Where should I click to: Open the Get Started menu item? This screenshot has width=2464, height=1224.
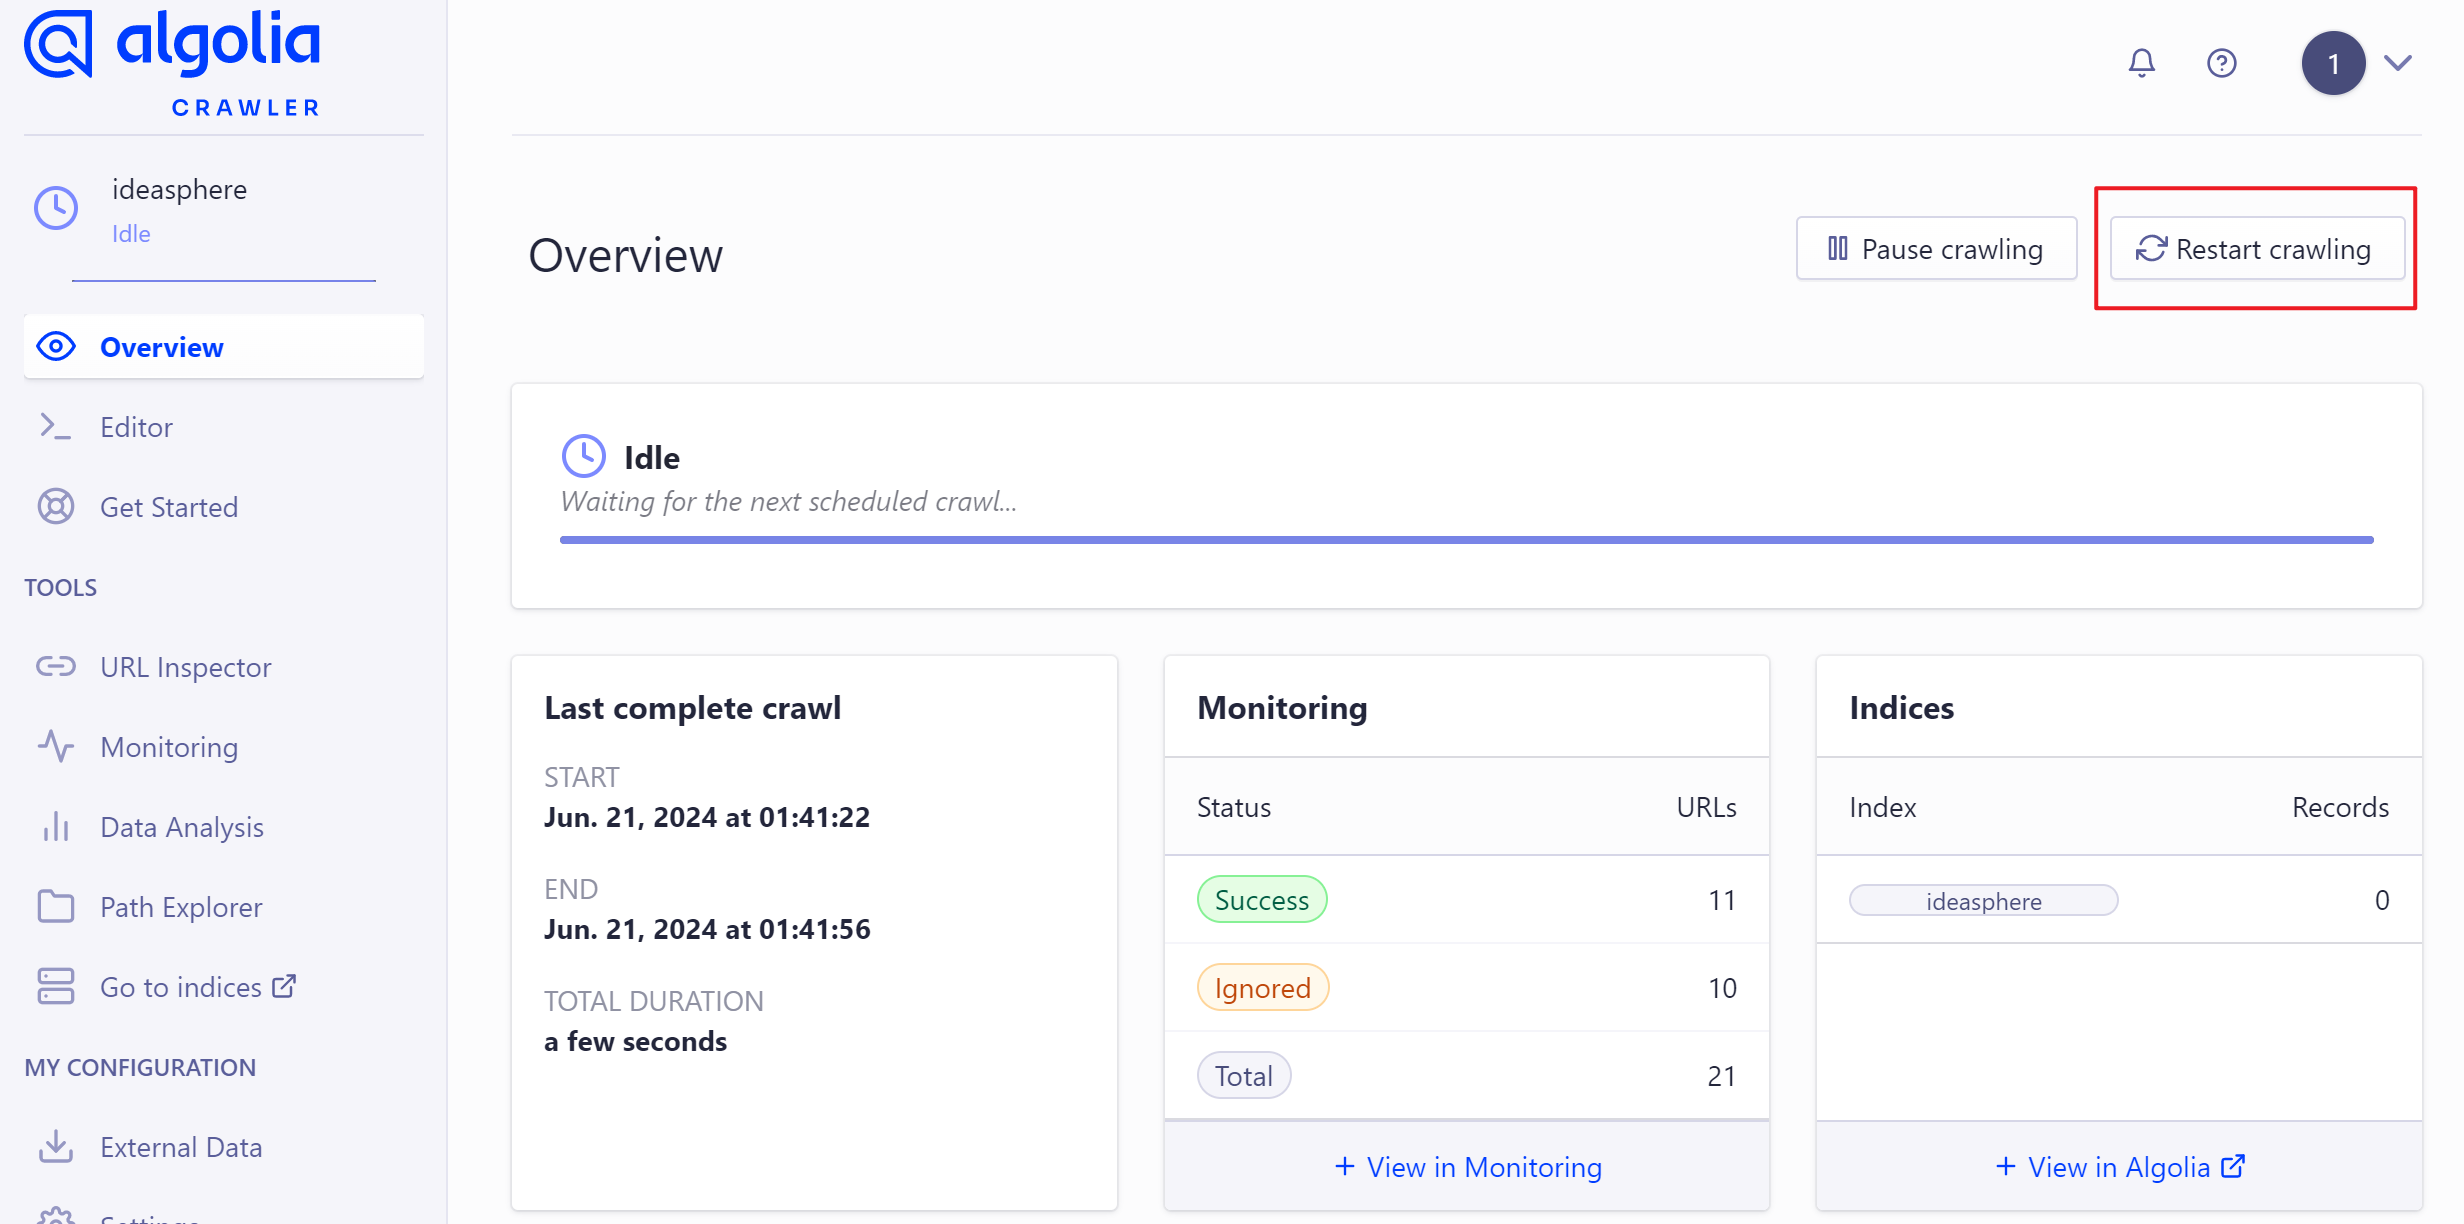coord(224,507)
